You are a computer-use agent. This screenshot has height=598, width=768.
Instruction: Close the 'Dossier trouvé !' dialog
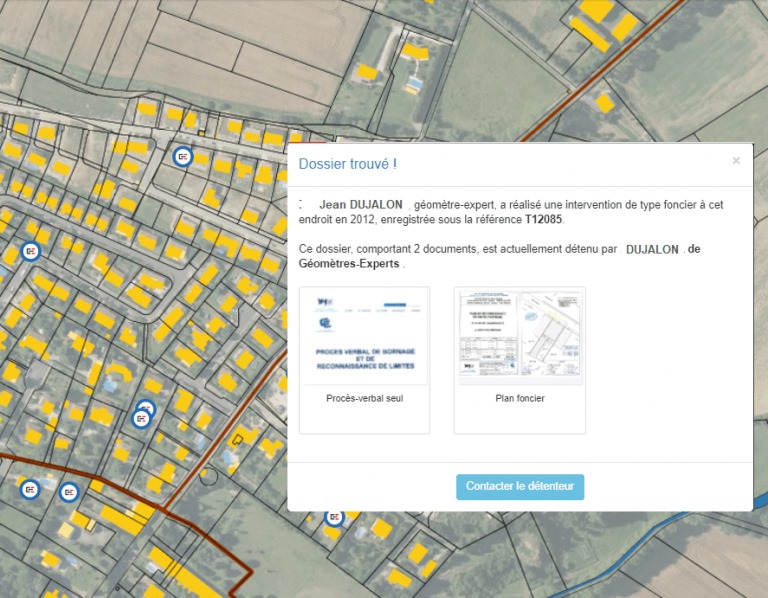736,160
